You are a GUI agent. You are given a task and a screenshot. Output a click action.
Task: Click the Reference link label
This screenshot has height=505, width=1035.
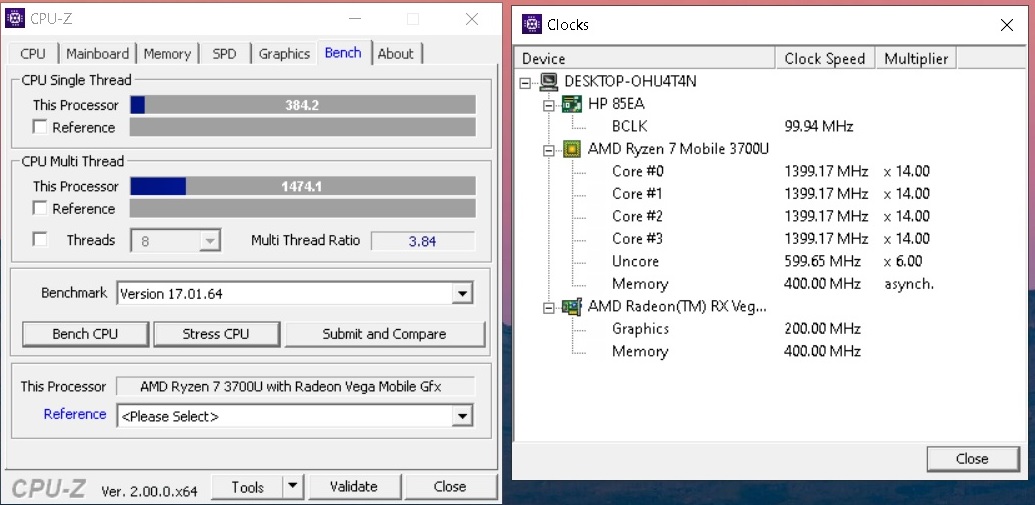75,414
